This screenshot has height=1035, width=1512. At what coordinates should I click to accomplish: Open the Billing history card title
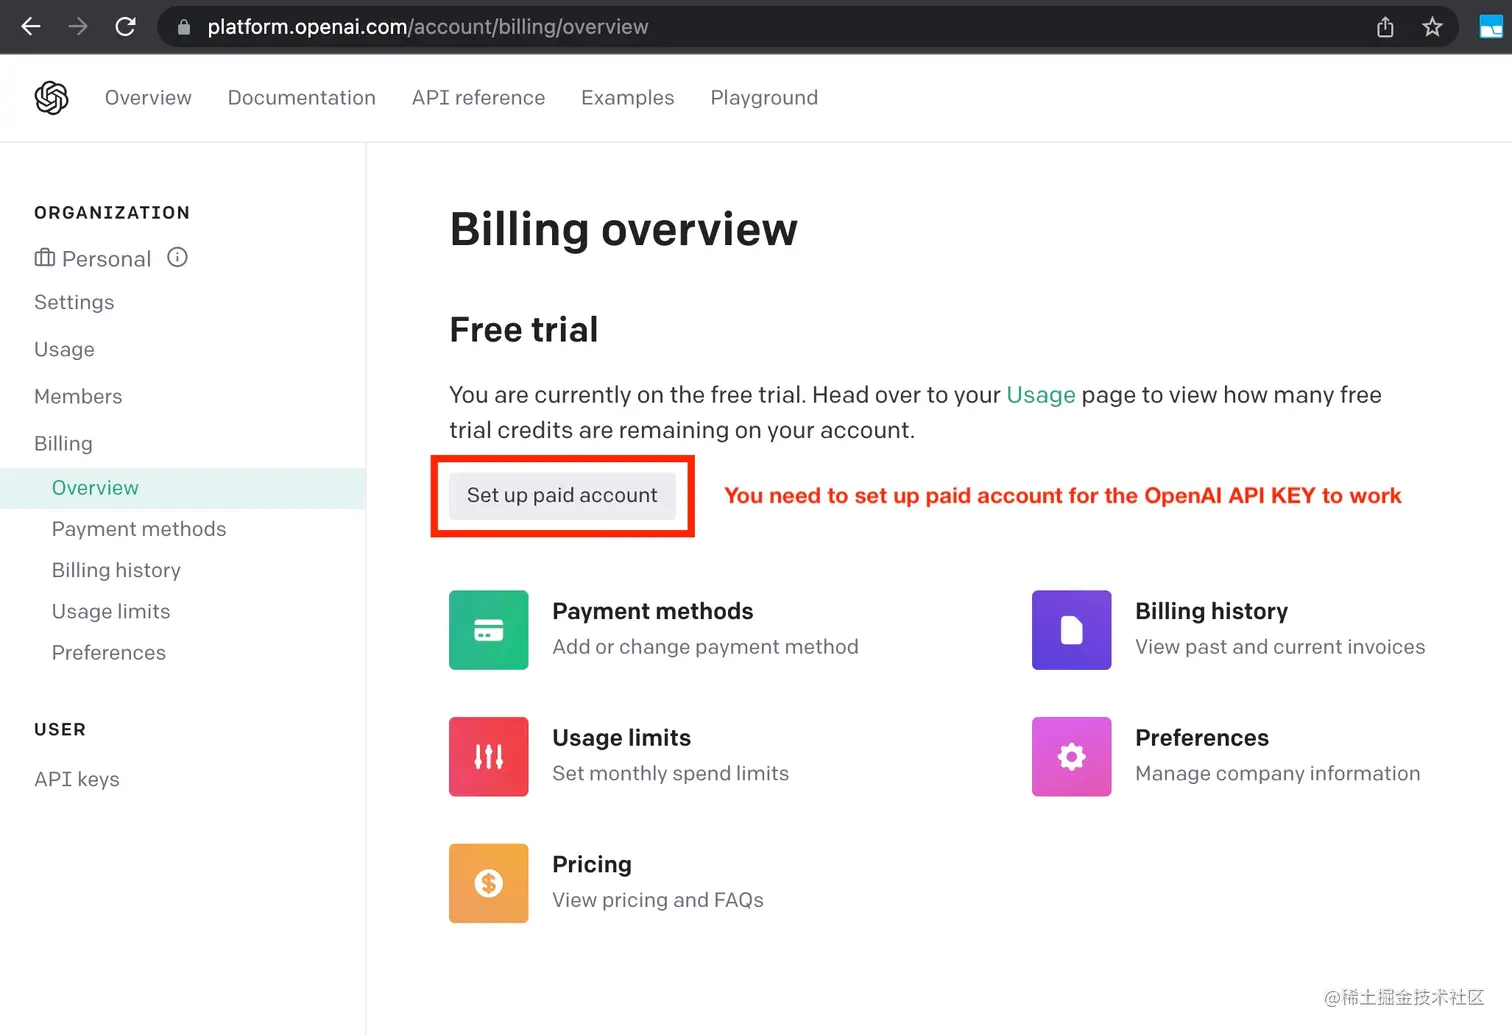pos(1212,611)
